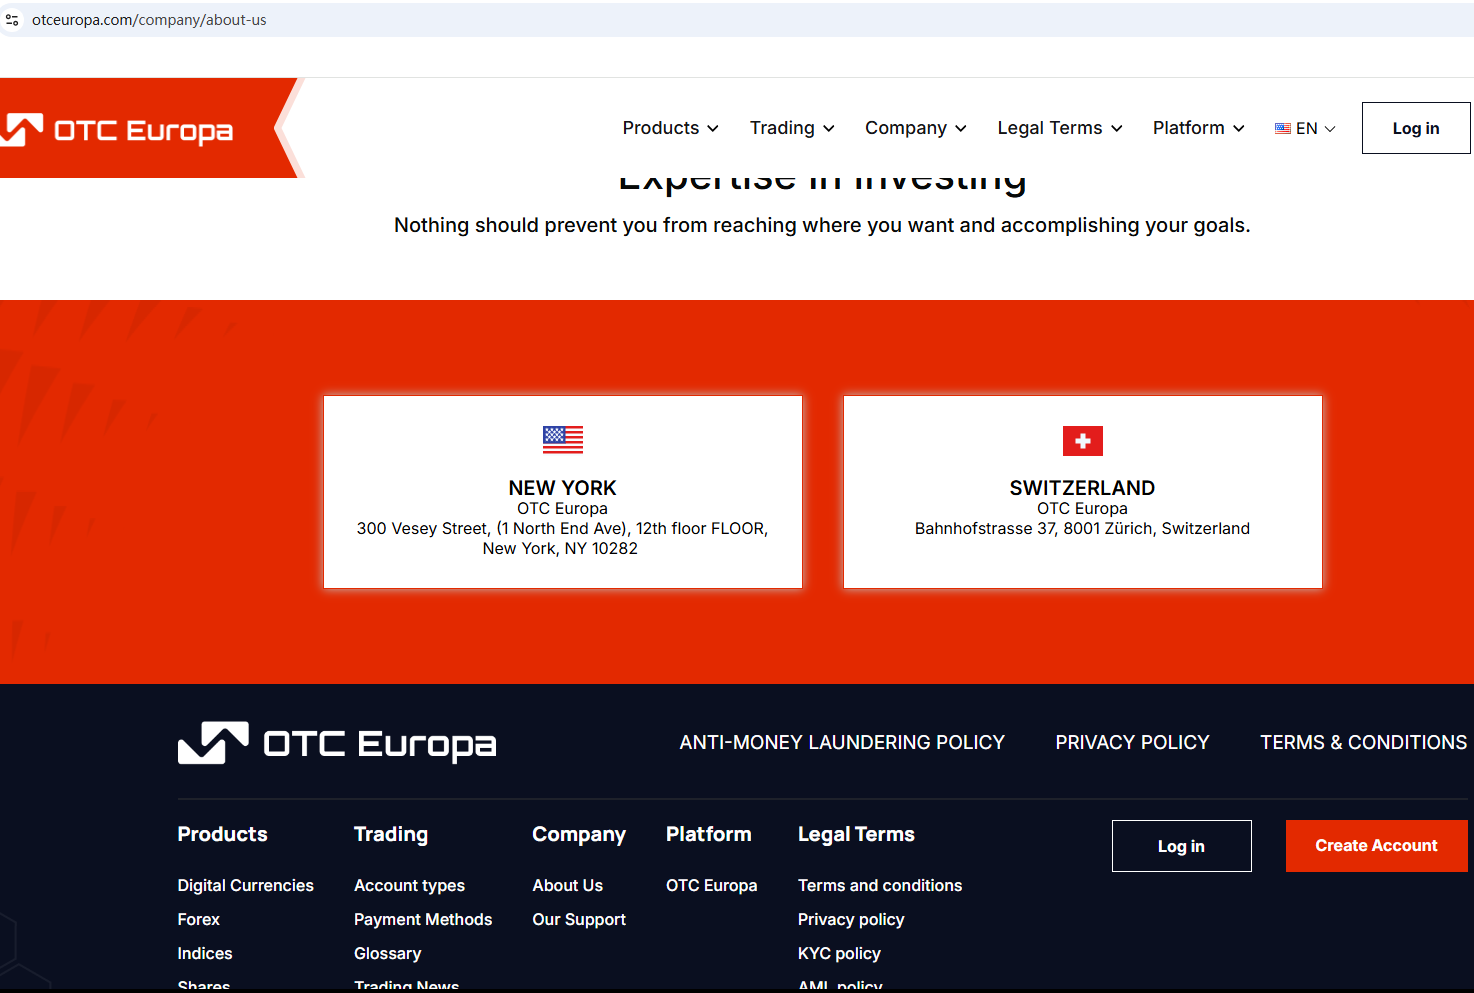Click the site info icon beside the URL
Screen dimensions: 1474x993
coord(12,20)
